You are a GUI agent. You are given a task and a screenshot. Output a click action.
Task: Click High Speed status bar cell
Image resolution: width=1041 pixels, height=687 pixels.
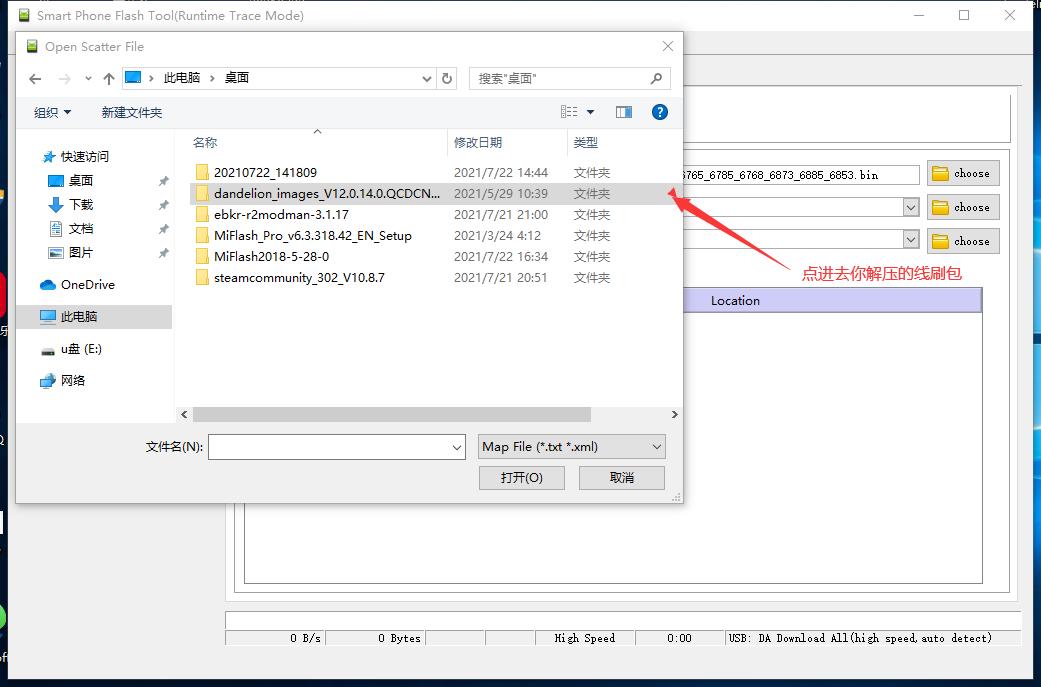[x=585, y=638]
